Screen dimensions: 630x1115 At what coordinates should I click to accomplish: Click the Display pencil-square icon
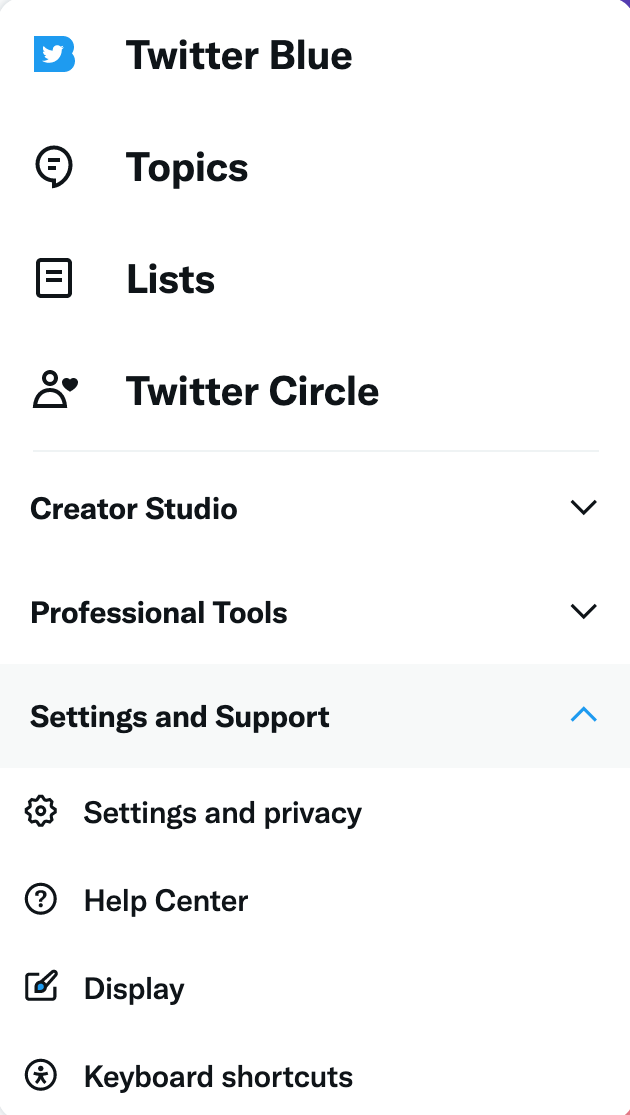(41, 988)
